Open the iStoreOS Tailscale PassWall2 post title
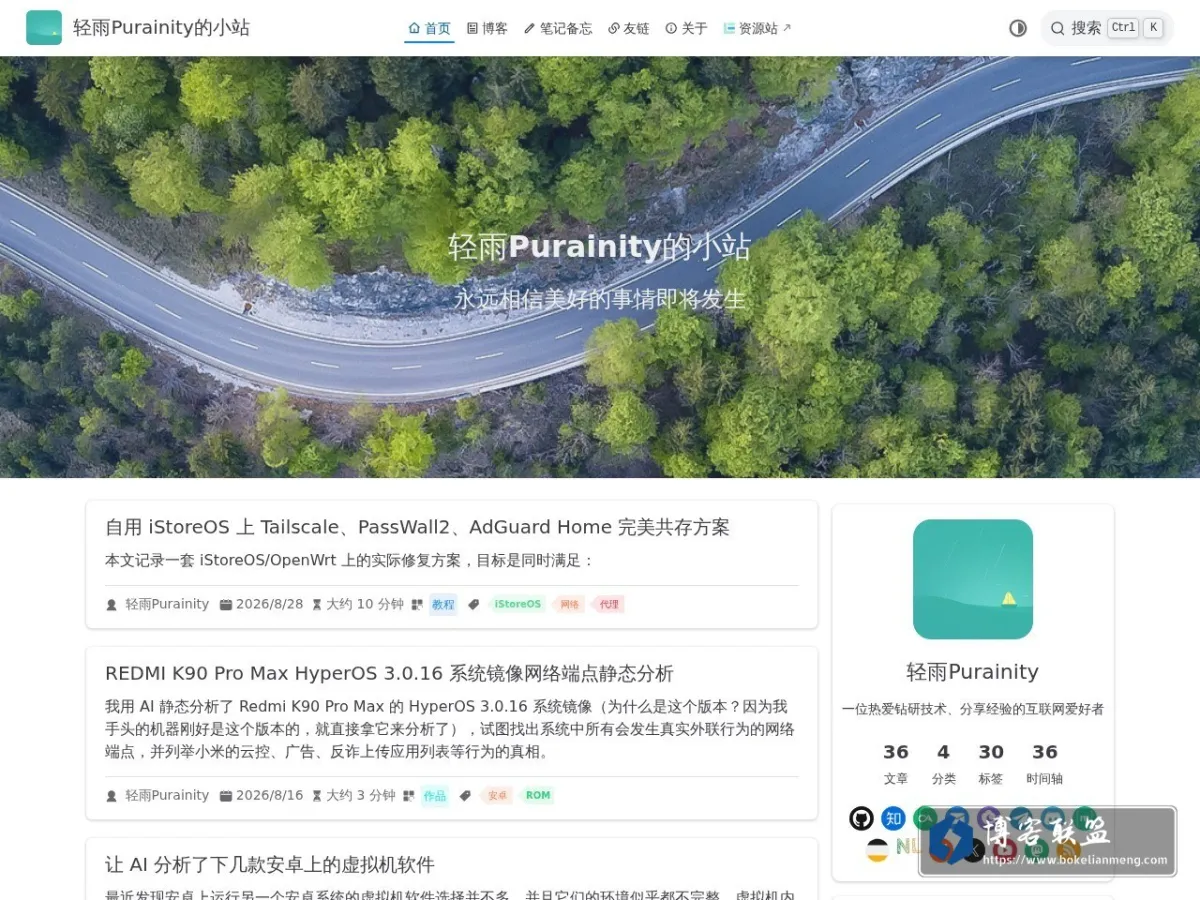This screenshot has height=900, width=1200. [x=417, y=527]
